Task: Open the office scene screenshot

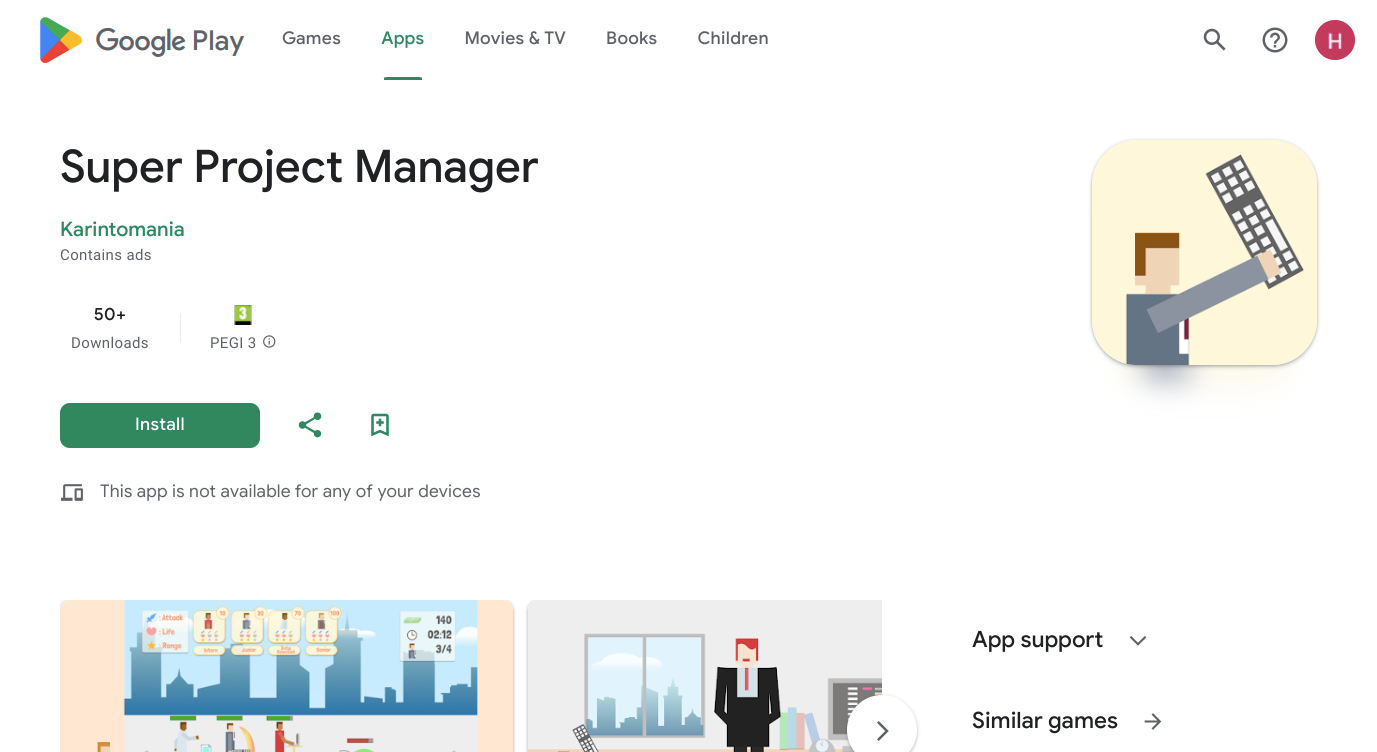Action: pos(704,676)
